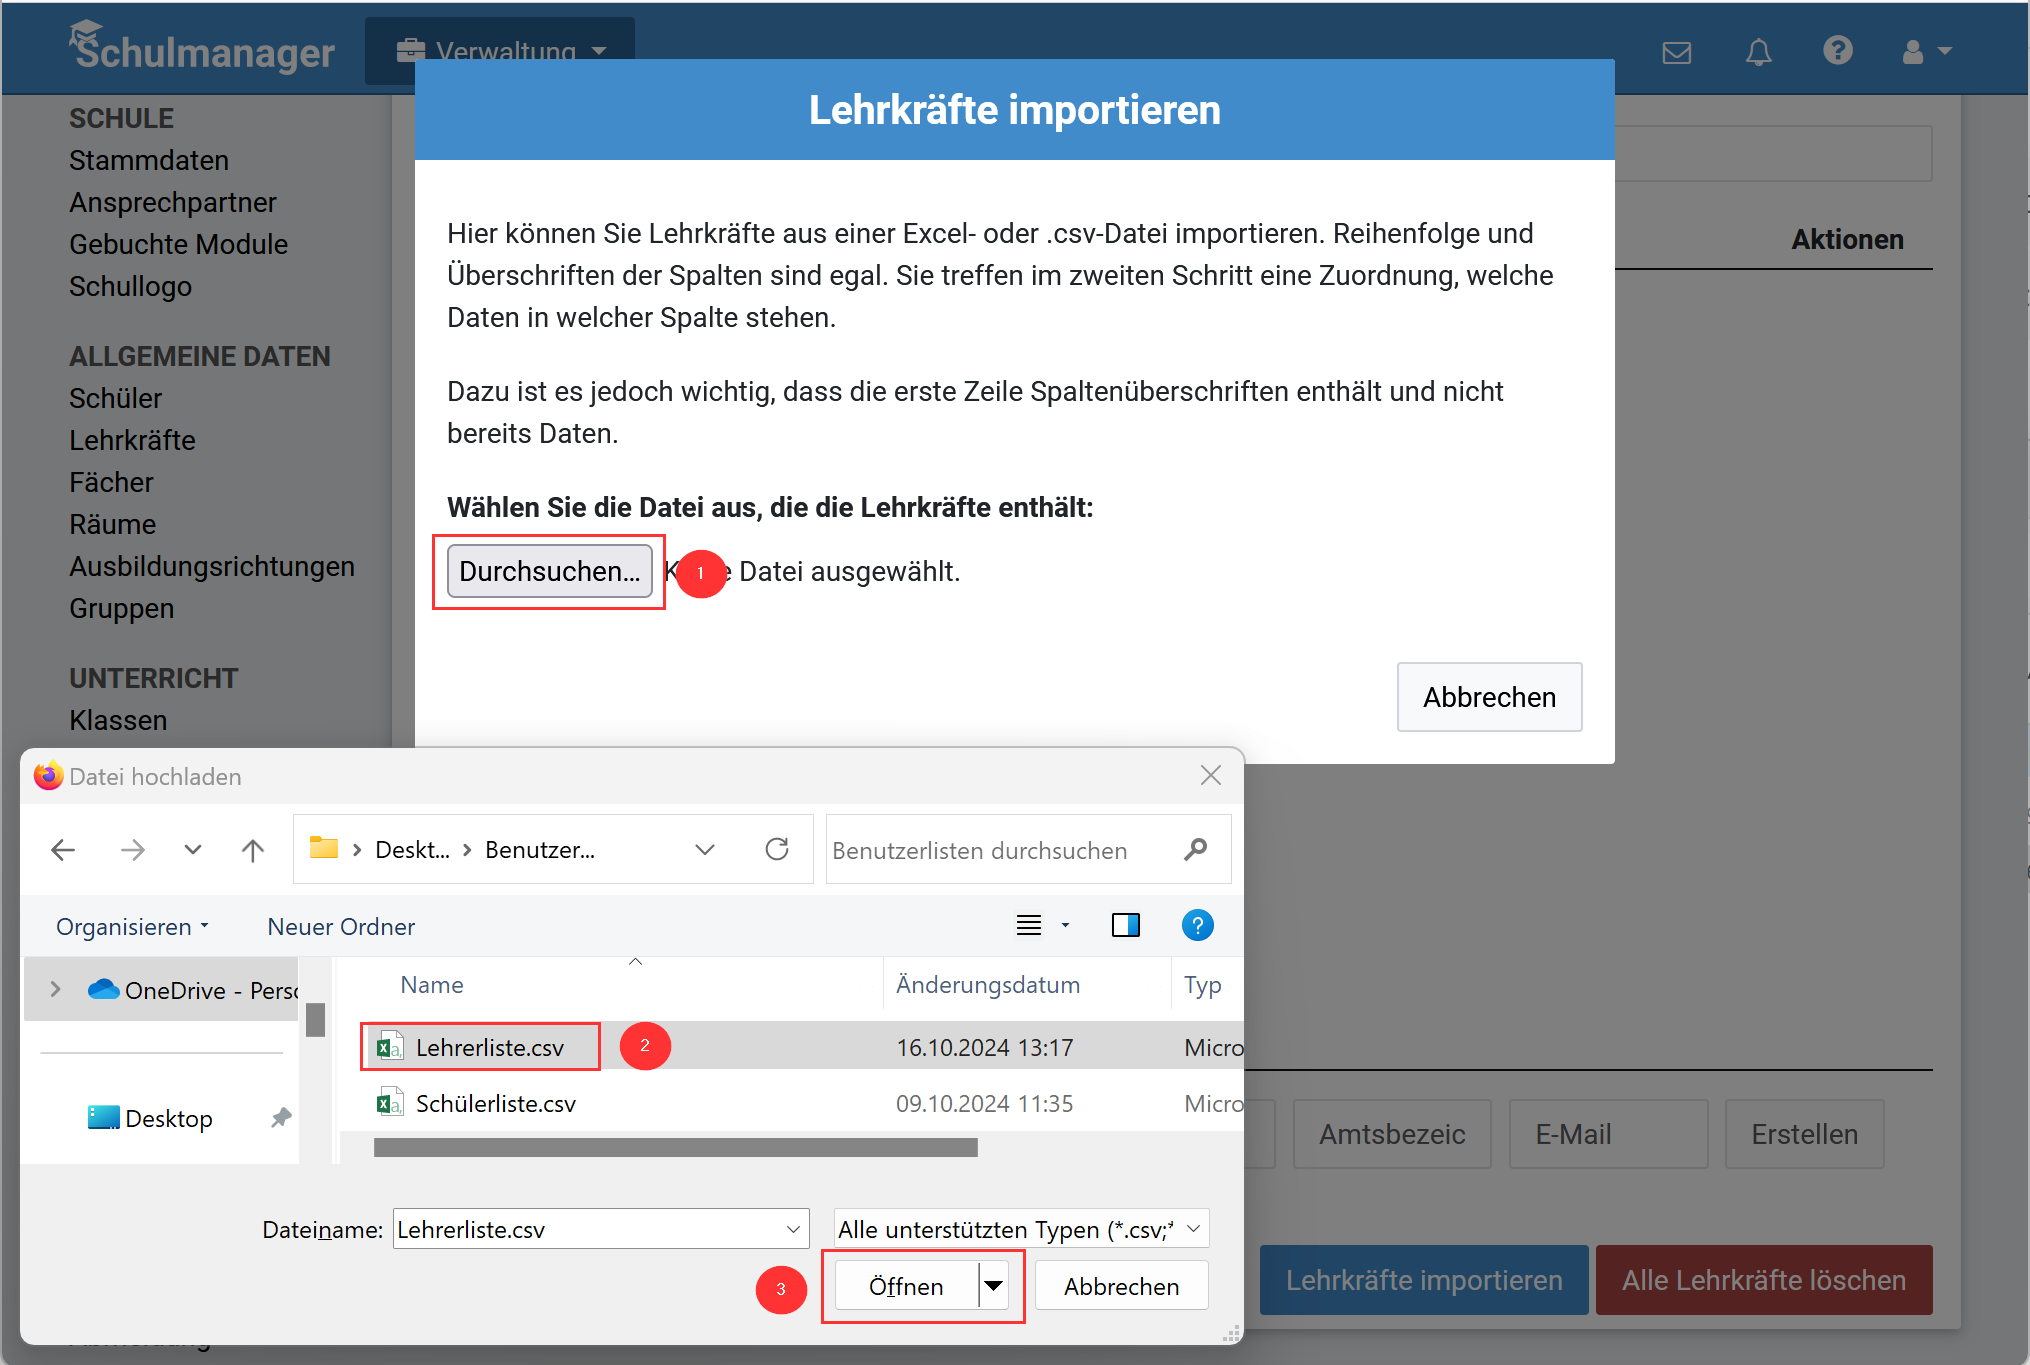
Task: Click the Amtsbezeichnung input field
Action: click(x=1392, y=1134)
